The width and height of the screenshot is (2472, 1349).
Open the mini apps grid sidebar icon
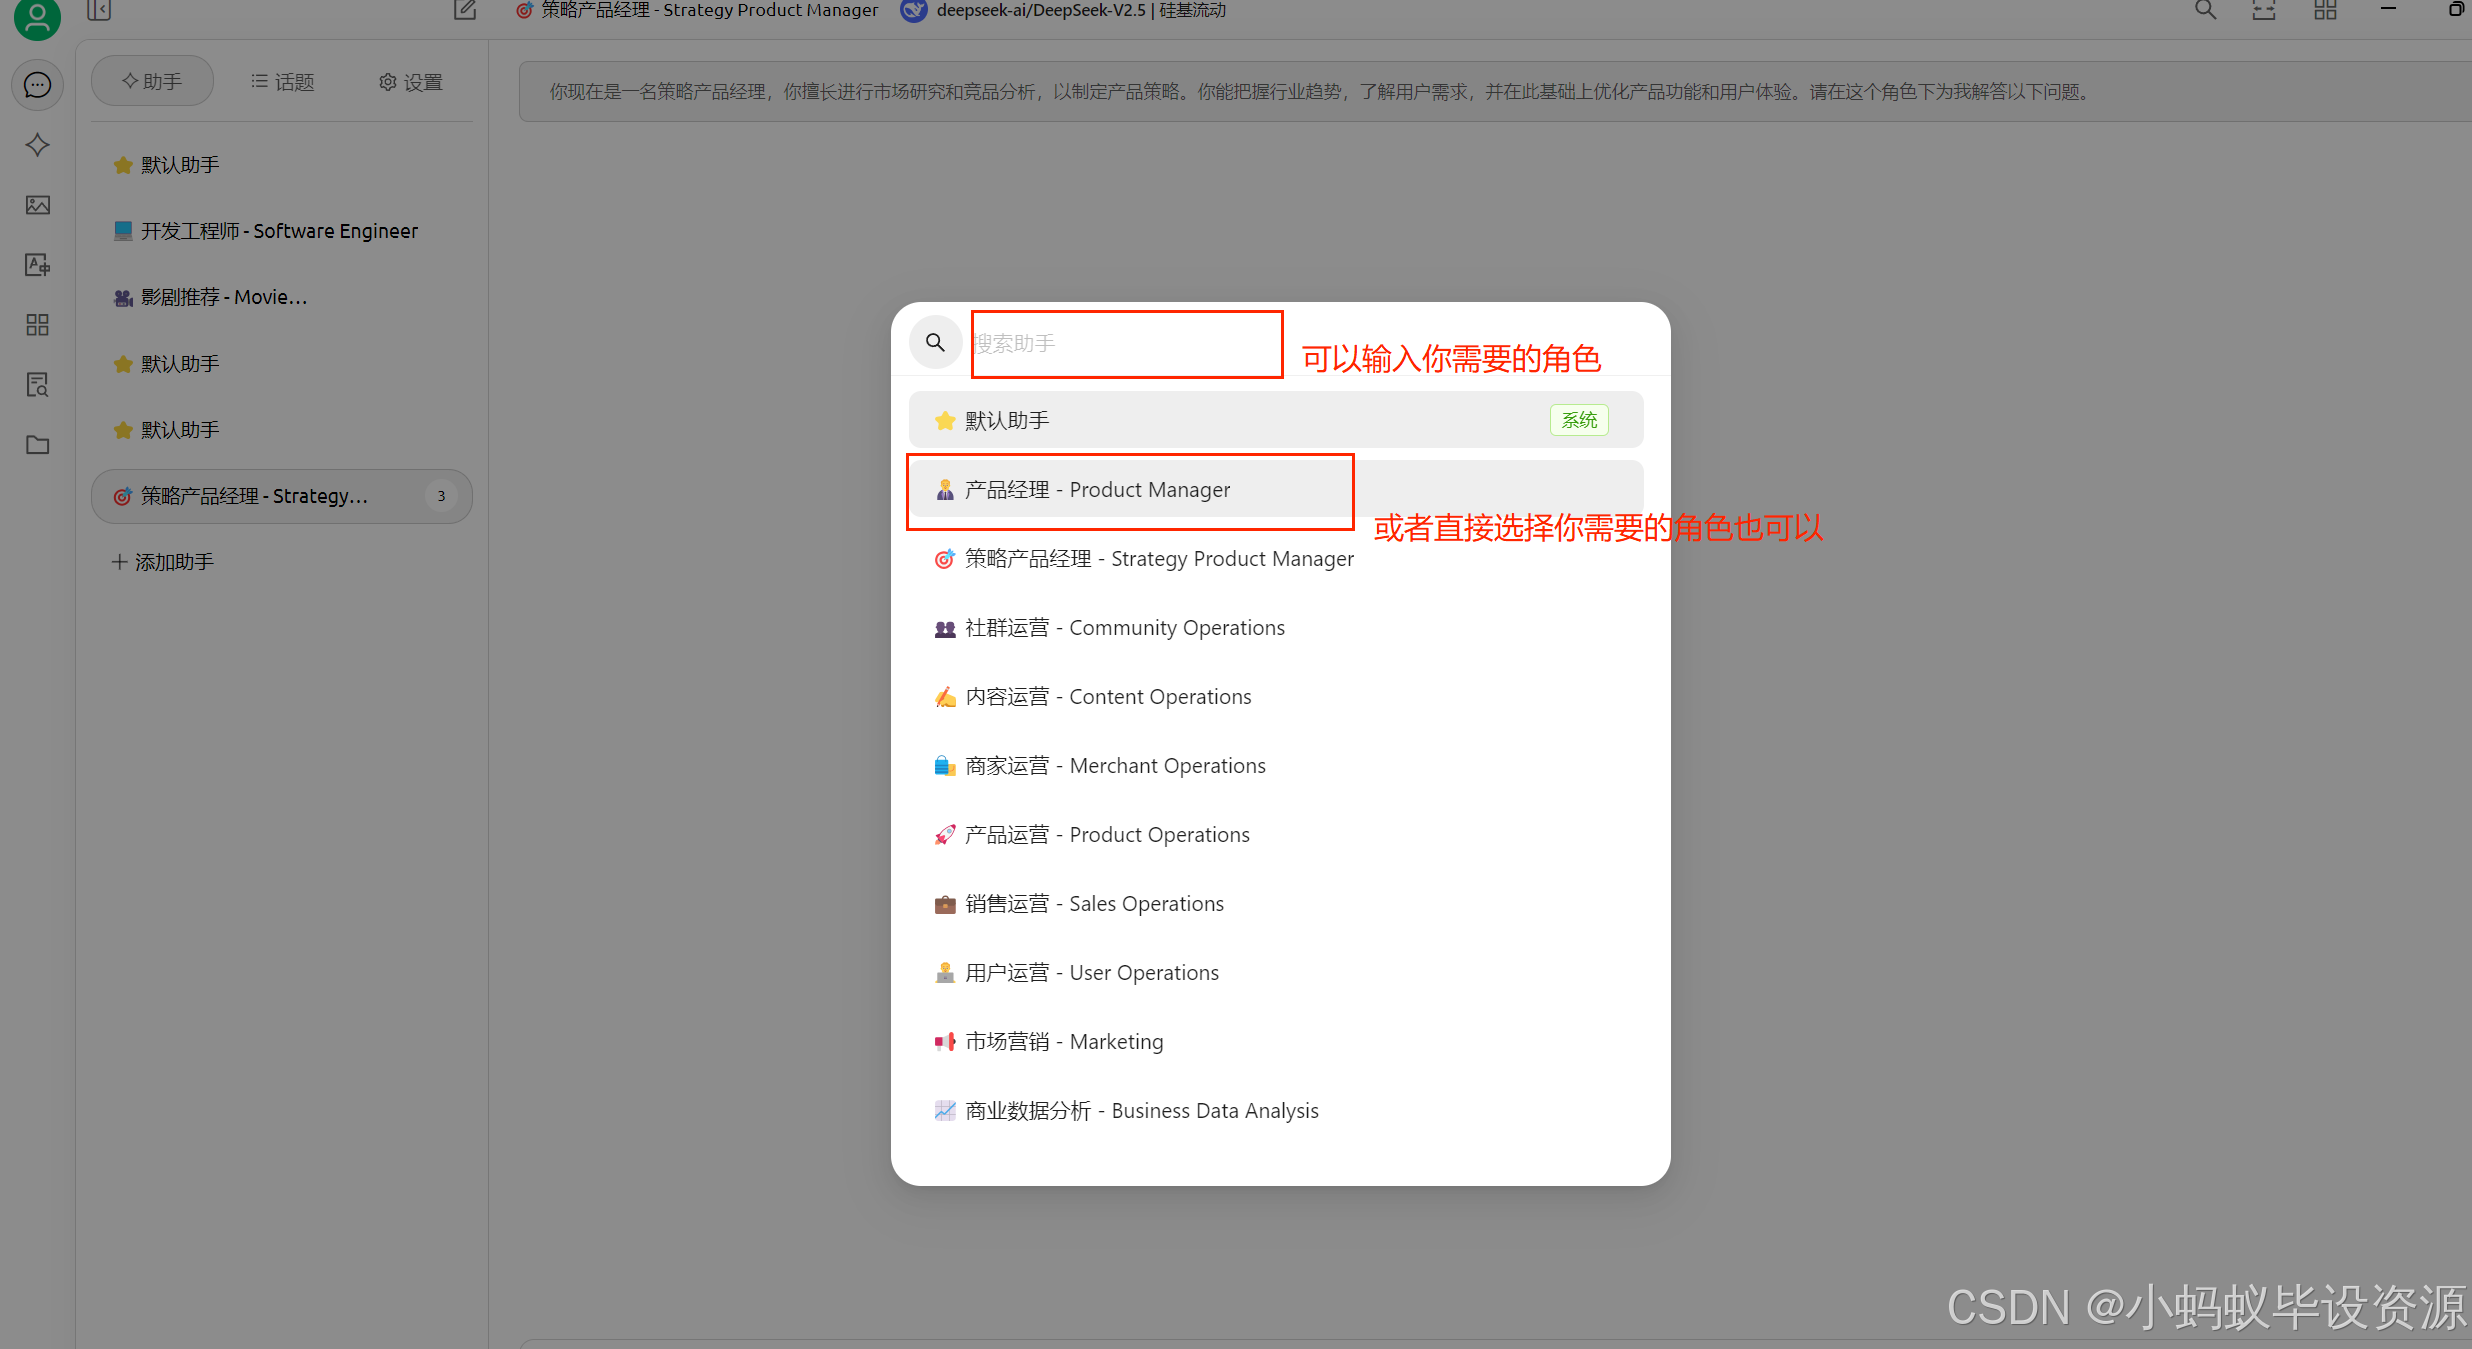37,325
